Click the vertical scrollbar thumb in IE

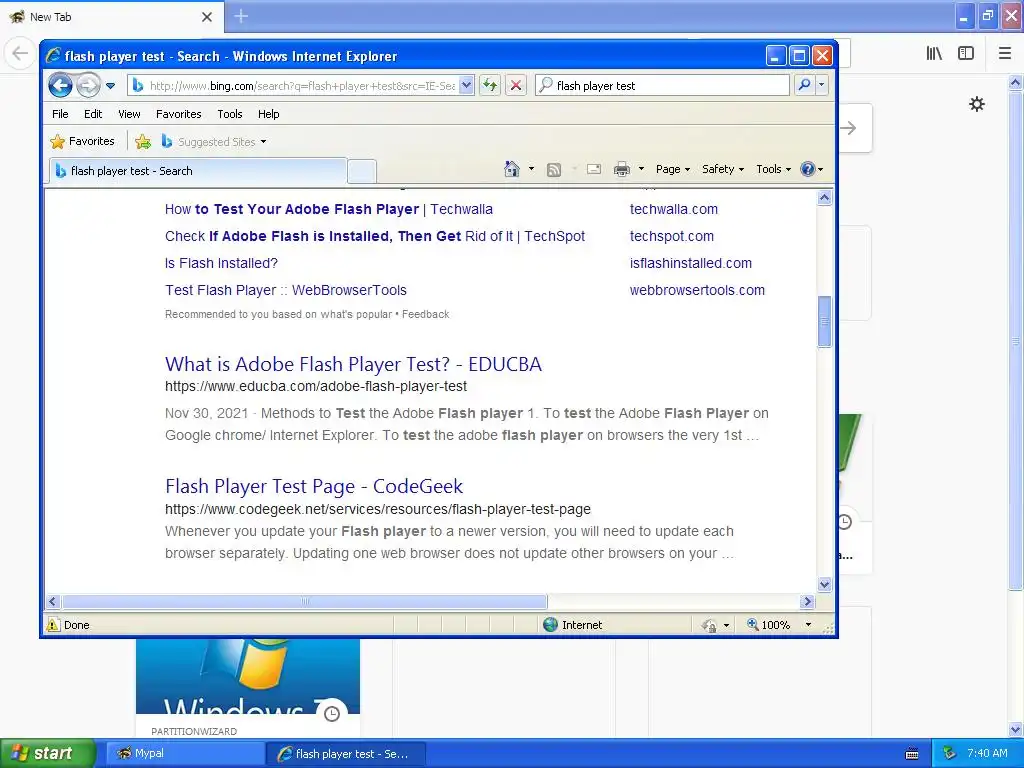(824, 321)
